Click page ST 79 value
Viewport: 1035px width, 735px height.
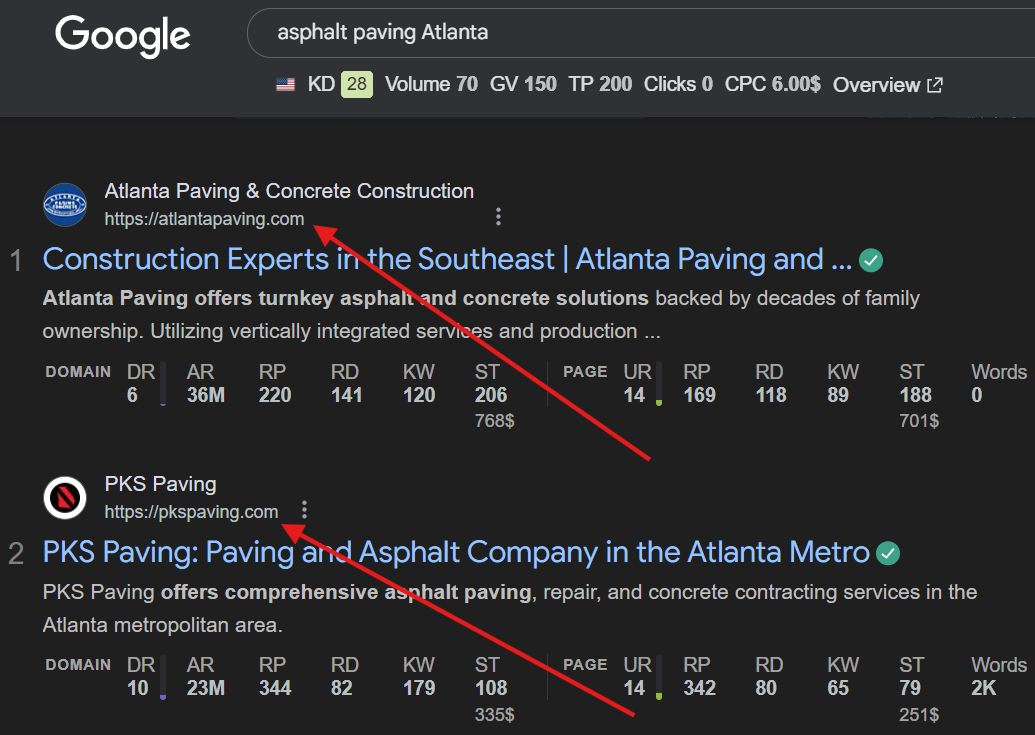[x=910, y=688]
